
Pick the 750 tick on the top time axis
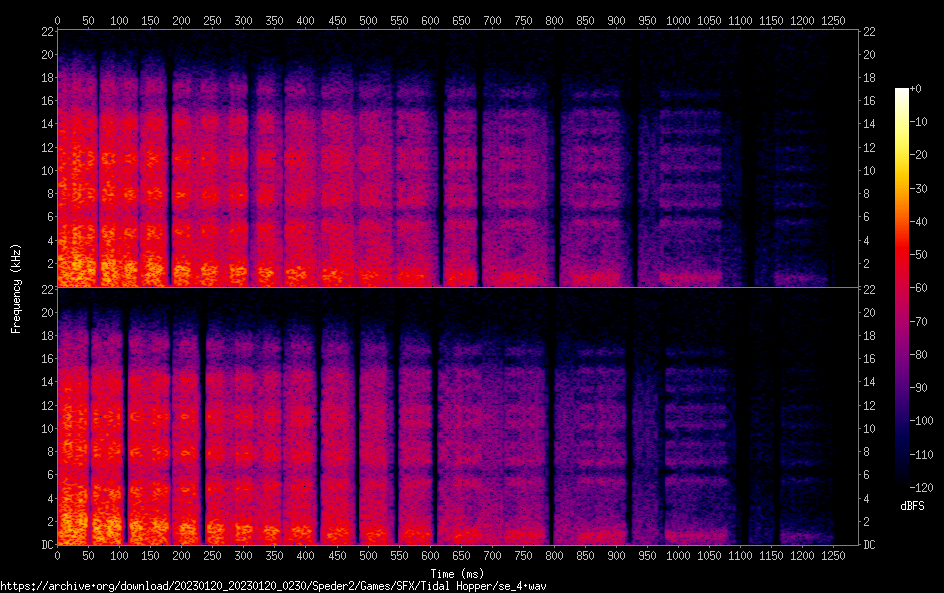(x=523, y=20)
